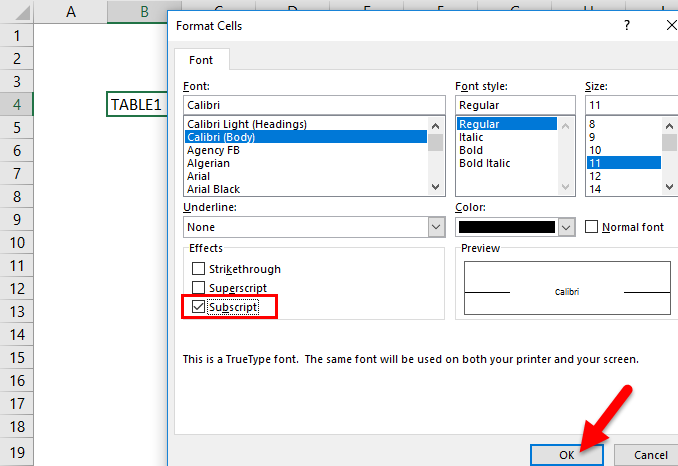This screenshot has width=678, height=466.
Task: Click the Cancel button
Action: pos(650,454)
